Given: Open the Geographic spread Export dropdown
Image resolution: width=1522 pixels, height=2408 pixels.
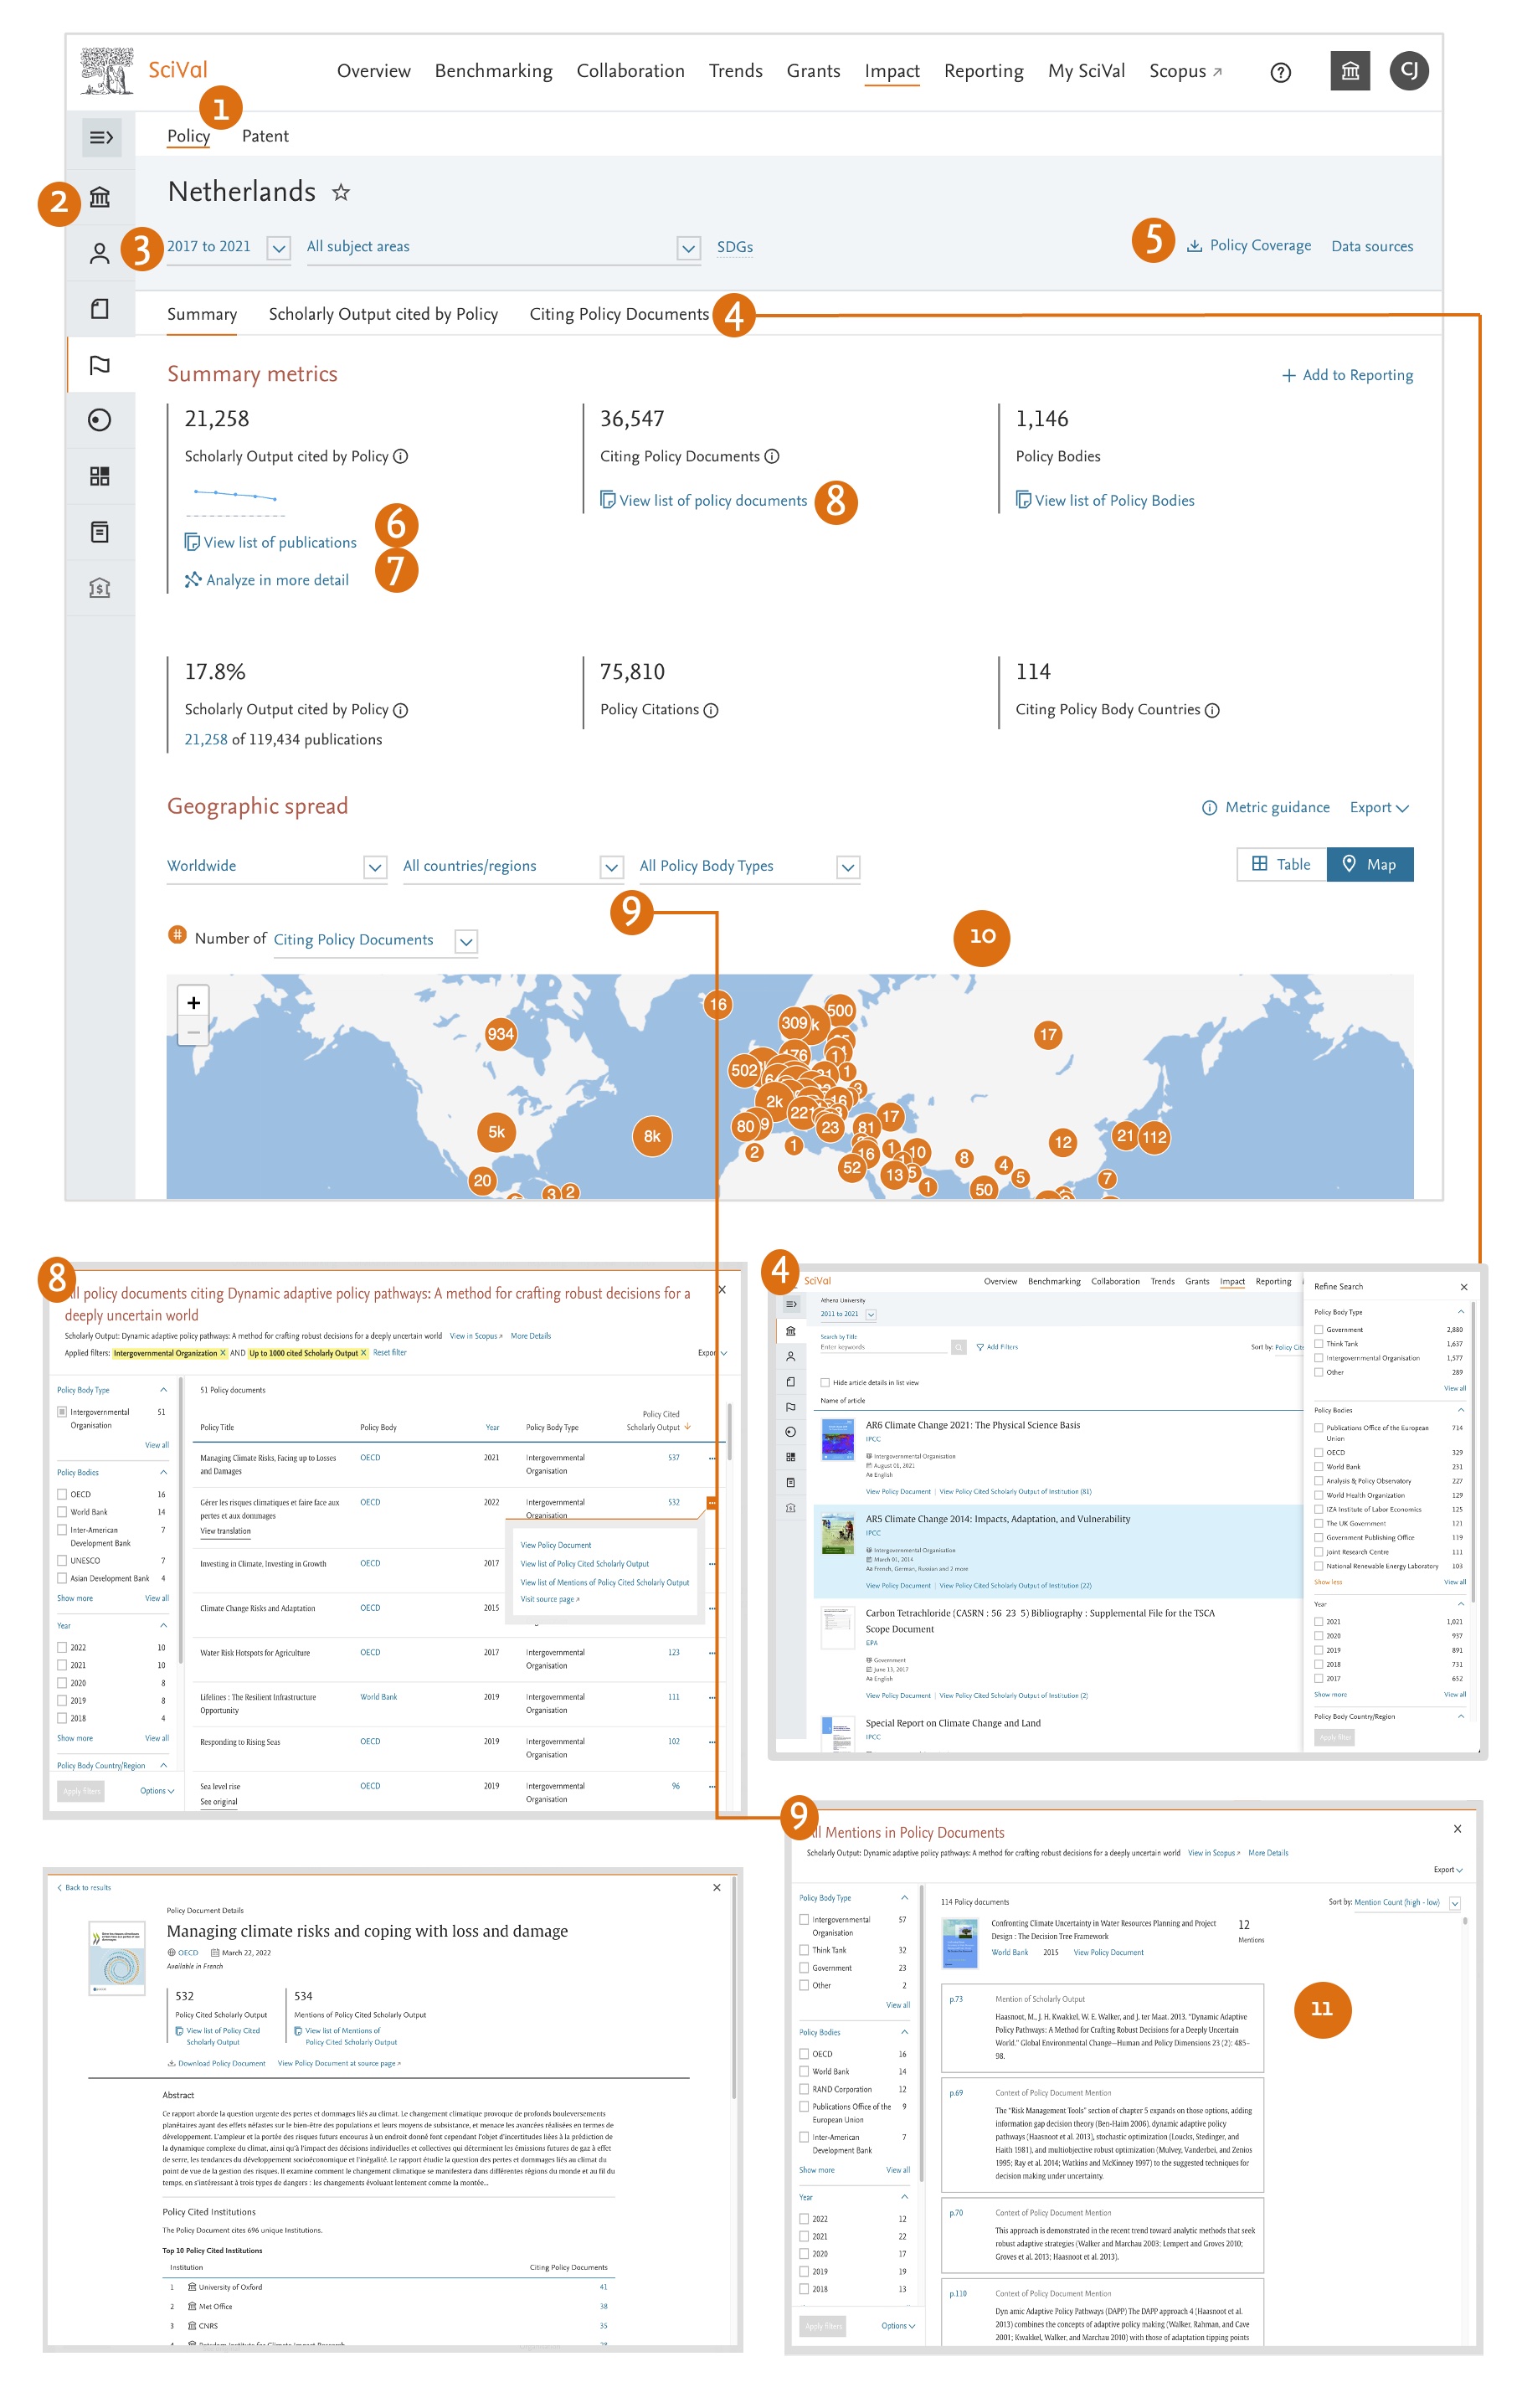Looking at the screenshot, I should 1379,808.
